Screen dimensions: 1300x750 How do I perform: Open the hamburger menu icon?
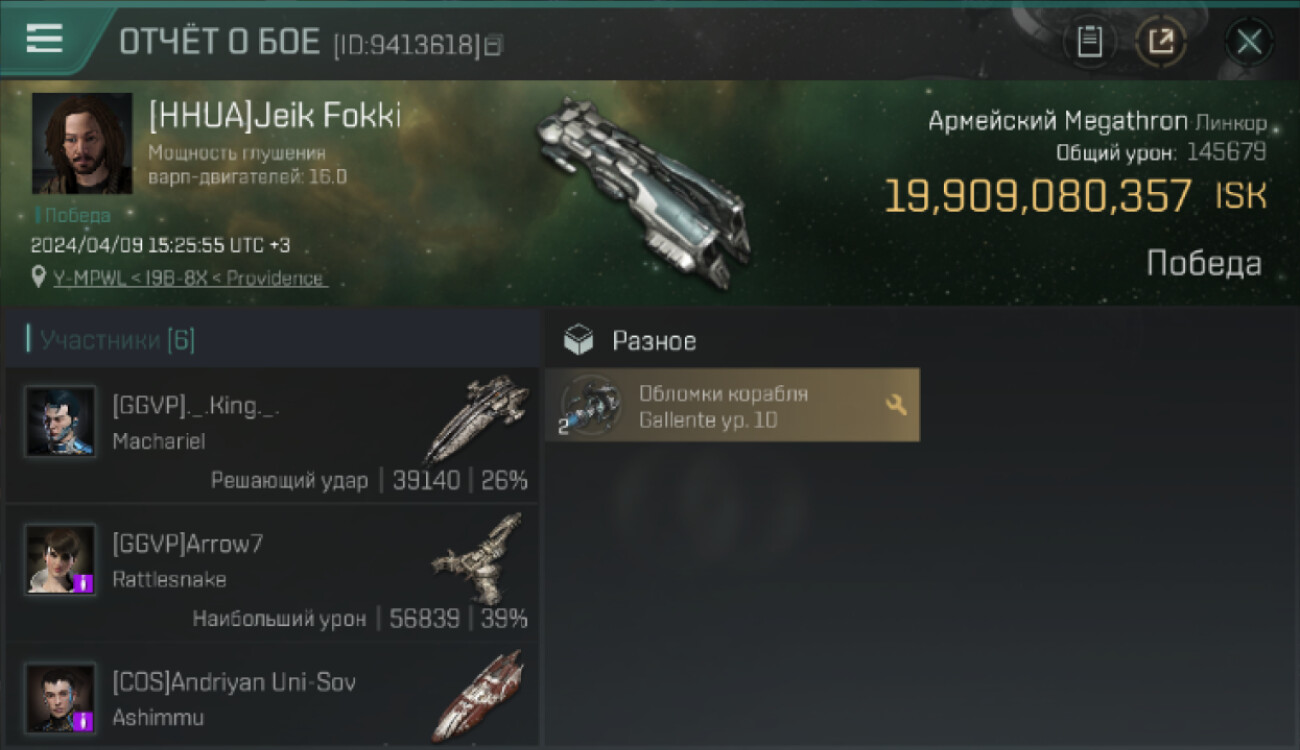coord(44,38)
